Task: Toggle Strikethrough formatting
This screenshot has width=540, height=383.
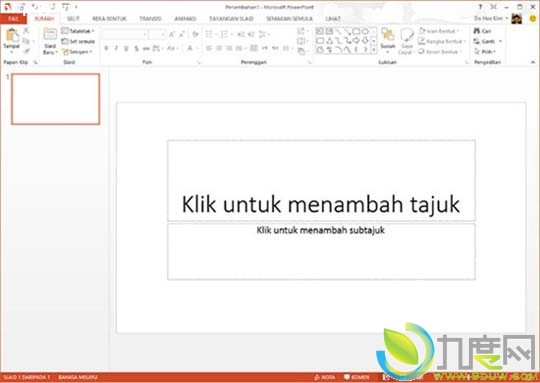Action: (x=146, y=49)
